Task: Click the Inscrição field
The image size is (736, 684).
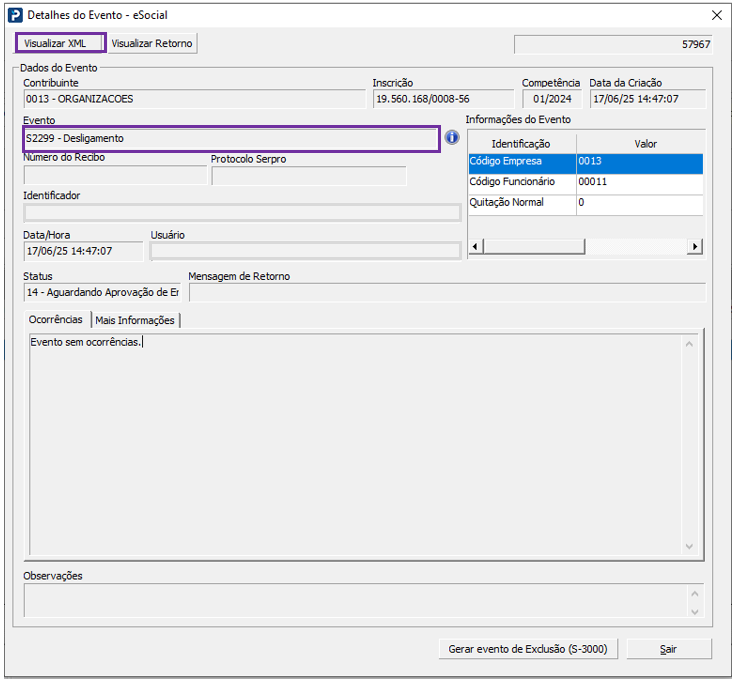Action: [443, 99]
